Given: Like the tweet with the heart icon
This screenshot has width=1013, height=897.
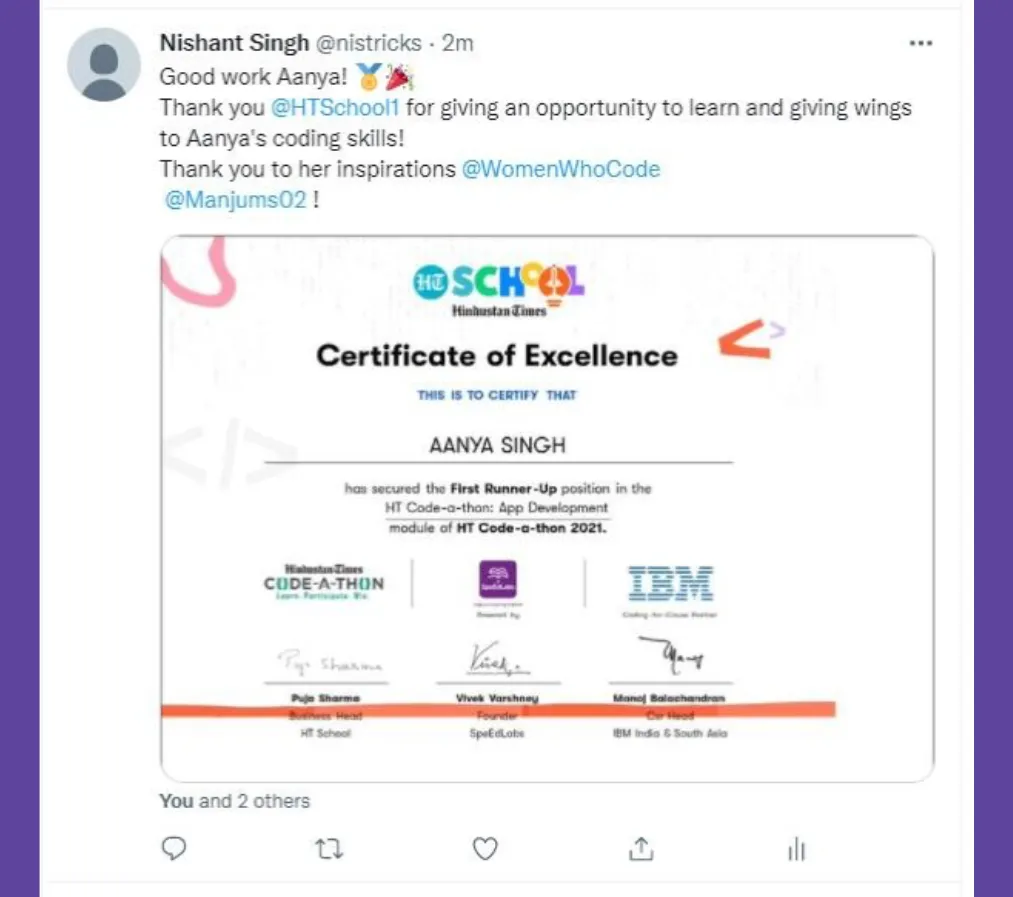Looking at the screenshot, I should point(485,849).
